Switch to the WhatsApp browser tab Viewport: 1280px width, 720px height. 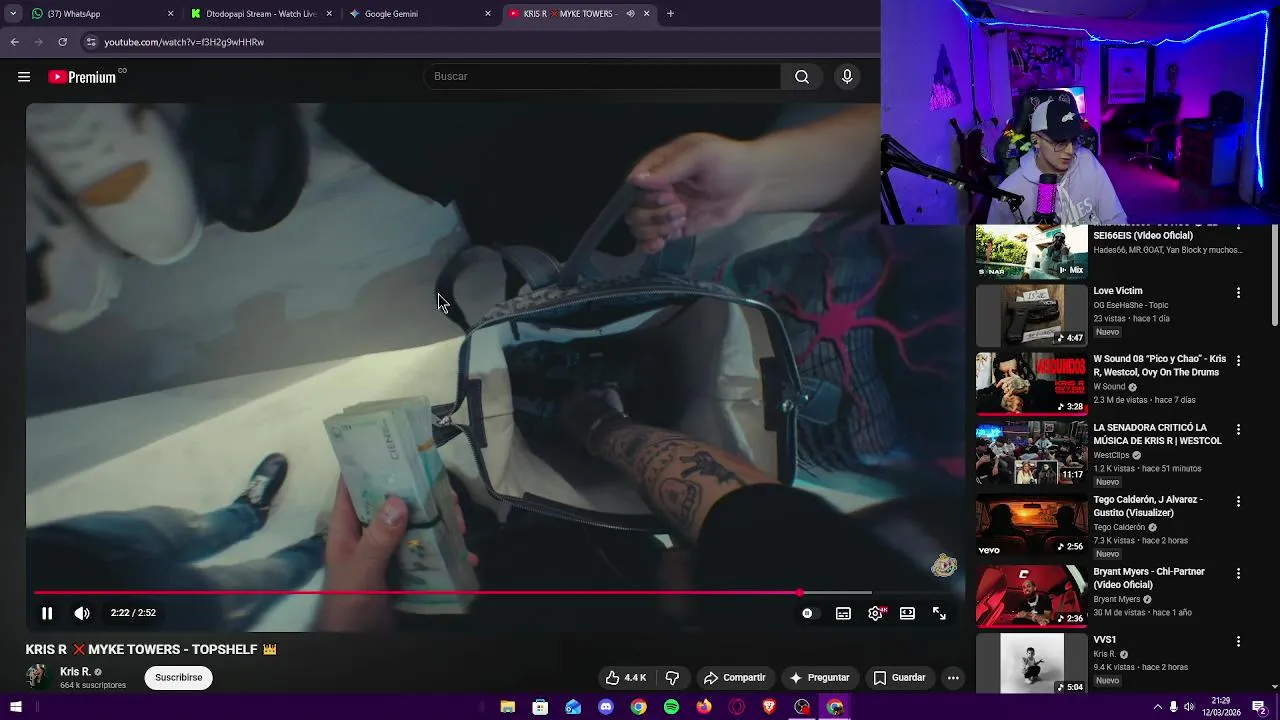(x=100, y=14)
